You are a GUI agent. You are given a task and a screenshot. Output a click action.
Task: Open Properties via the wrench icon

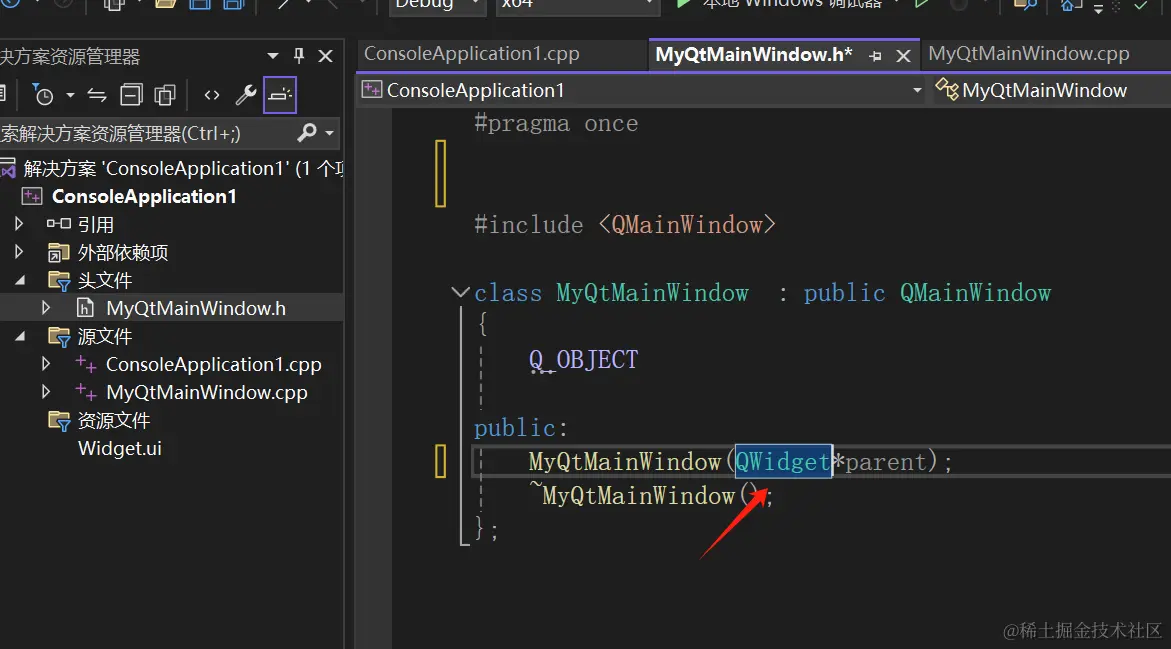coord(246,95)
